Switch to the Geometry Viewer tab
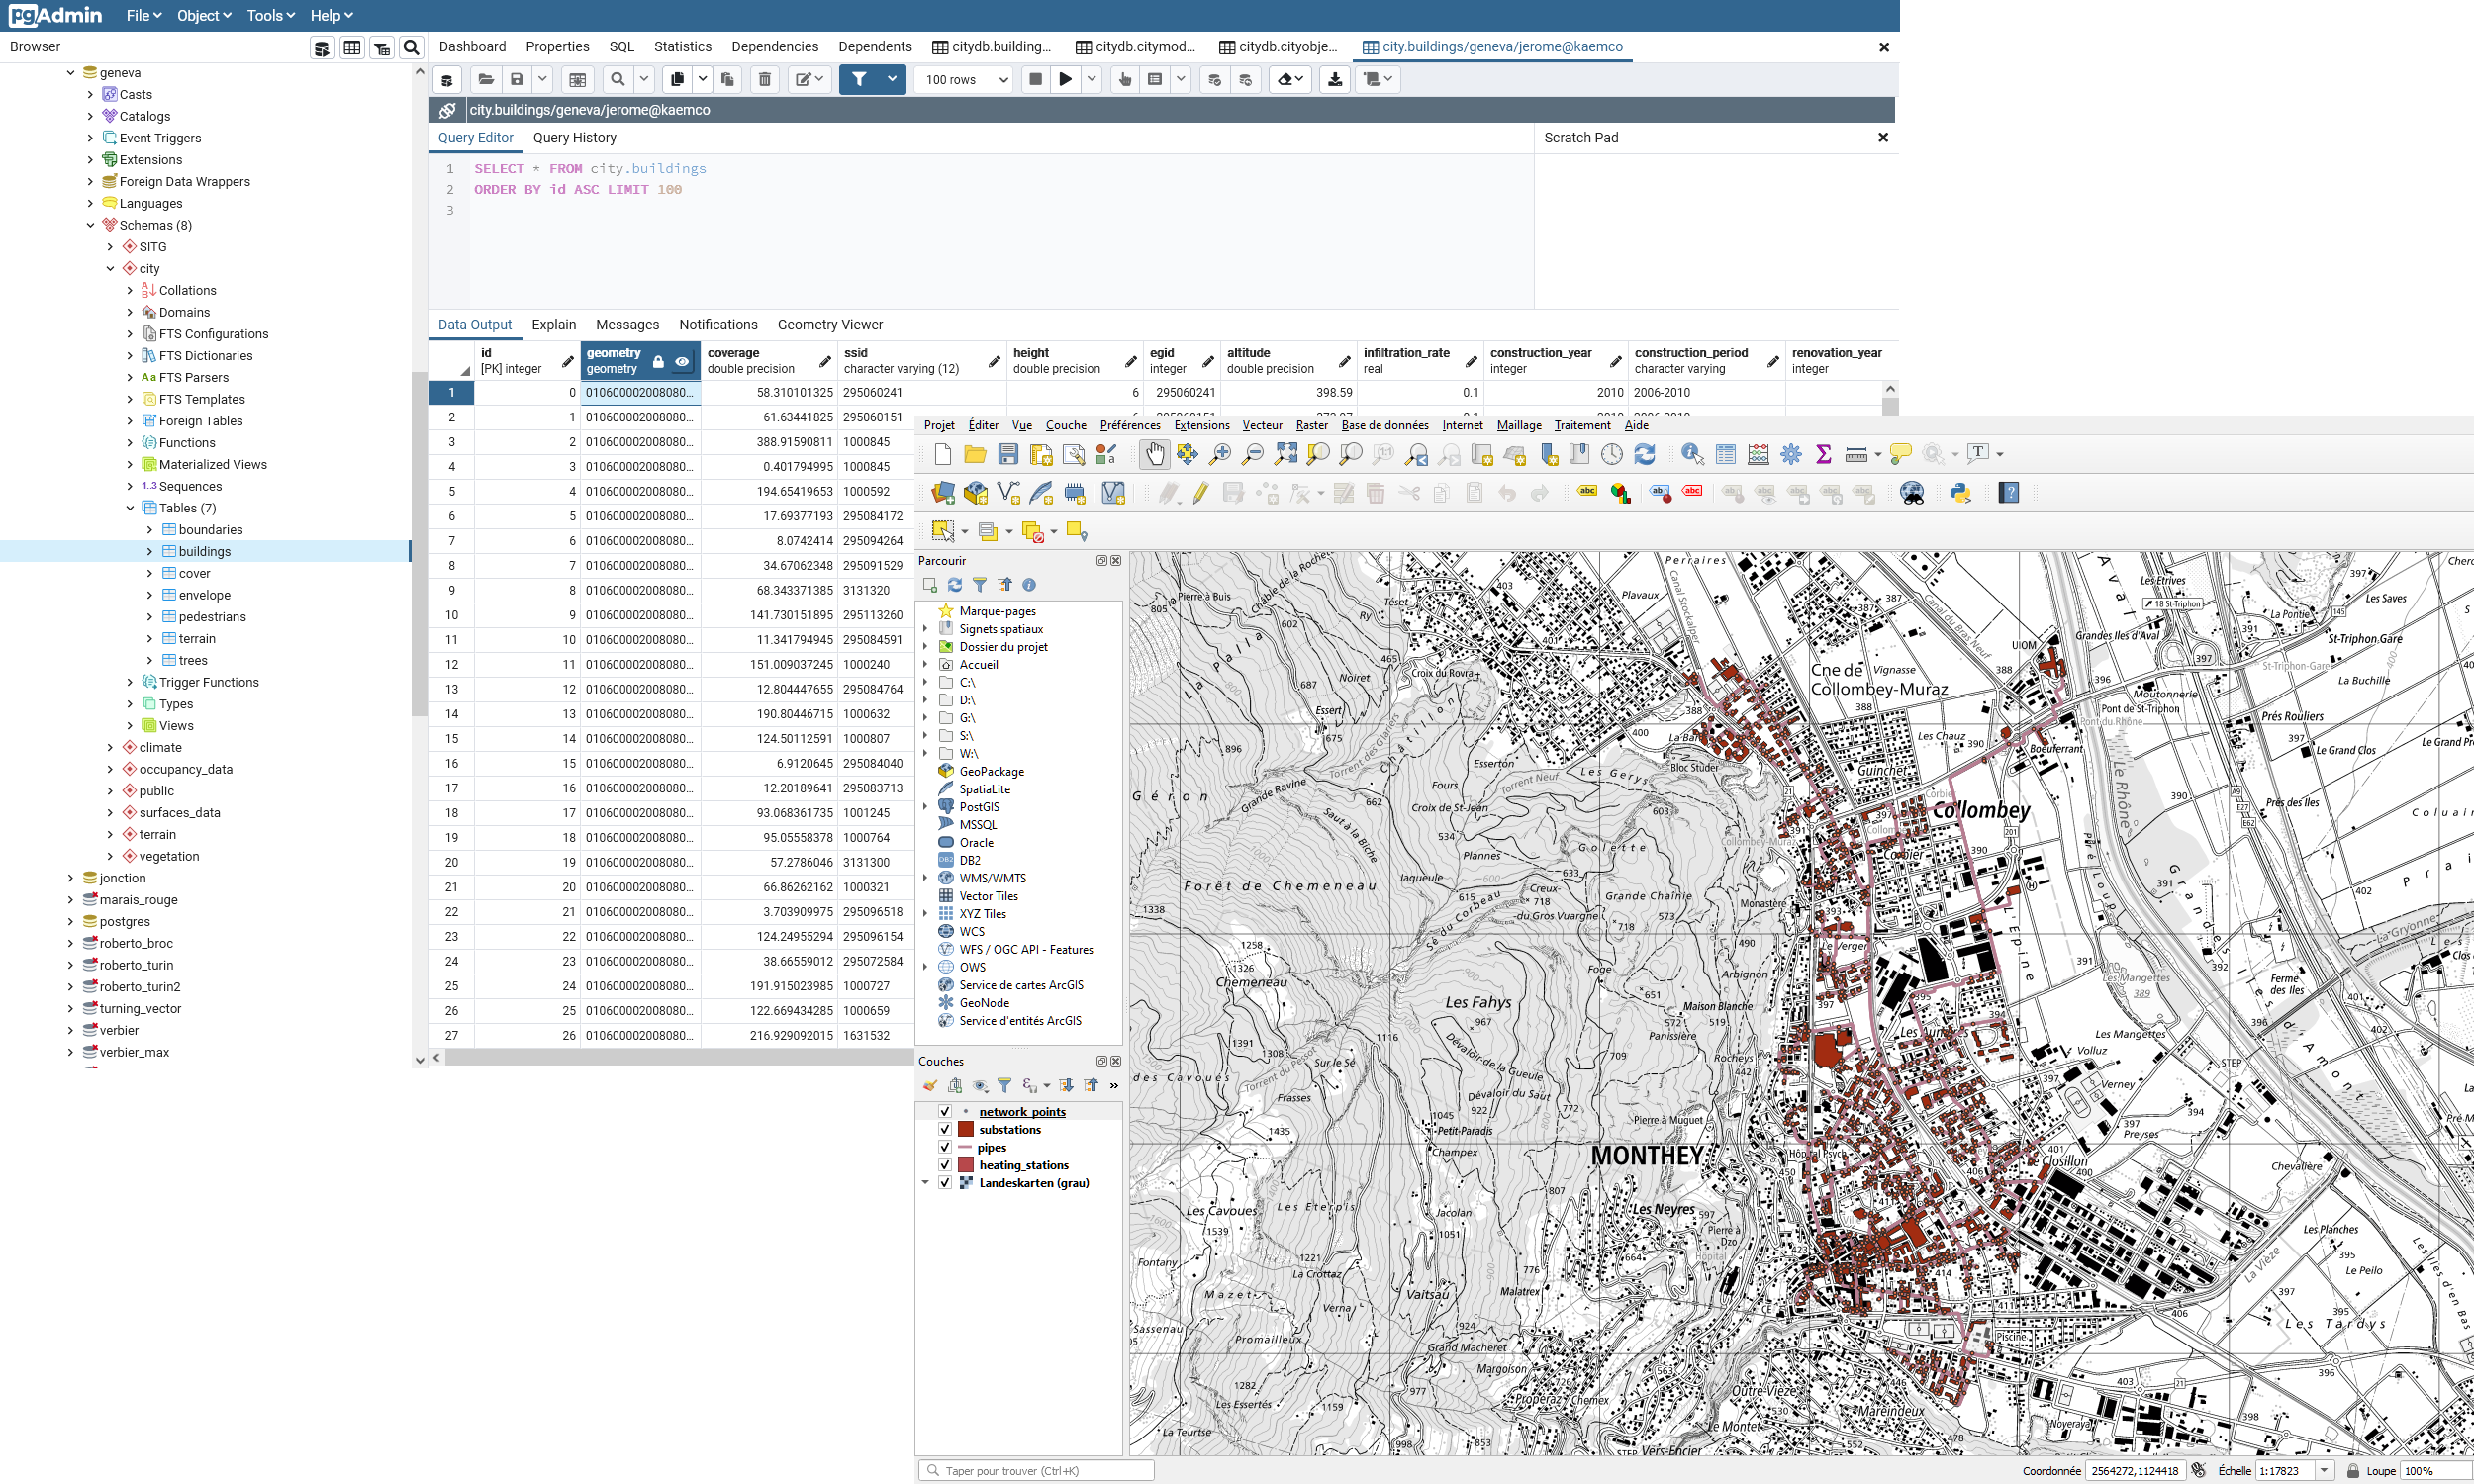 coord(829,325)
